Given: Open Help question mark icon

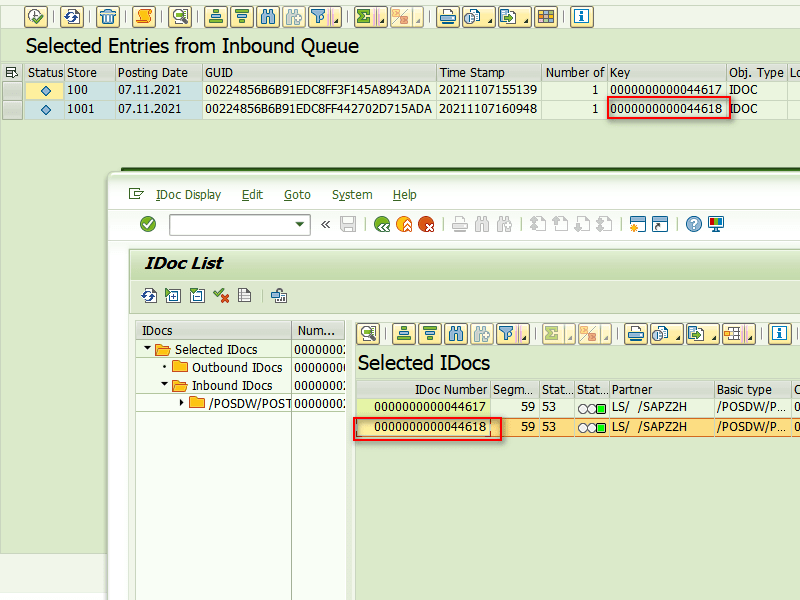Looking at the screenshot, I should pos(694,225).
